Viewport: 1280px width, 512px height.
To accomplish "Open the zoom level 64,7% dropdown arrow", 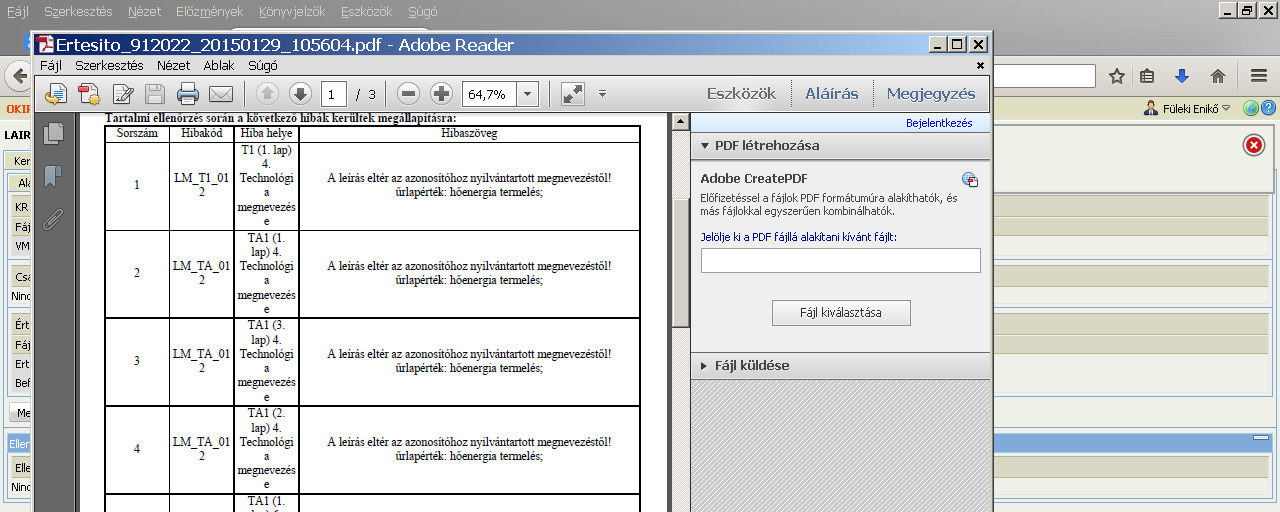I will coord(528,94).
